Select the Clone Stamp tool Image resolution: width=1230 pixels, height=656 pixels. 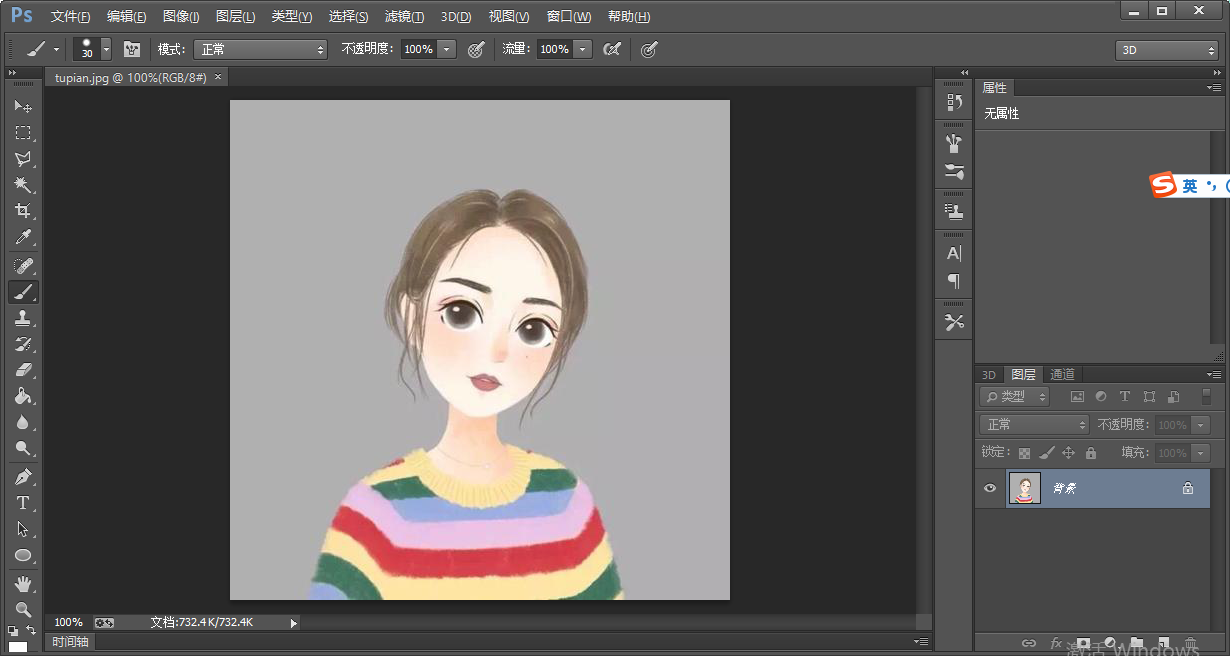coord(22,318)
